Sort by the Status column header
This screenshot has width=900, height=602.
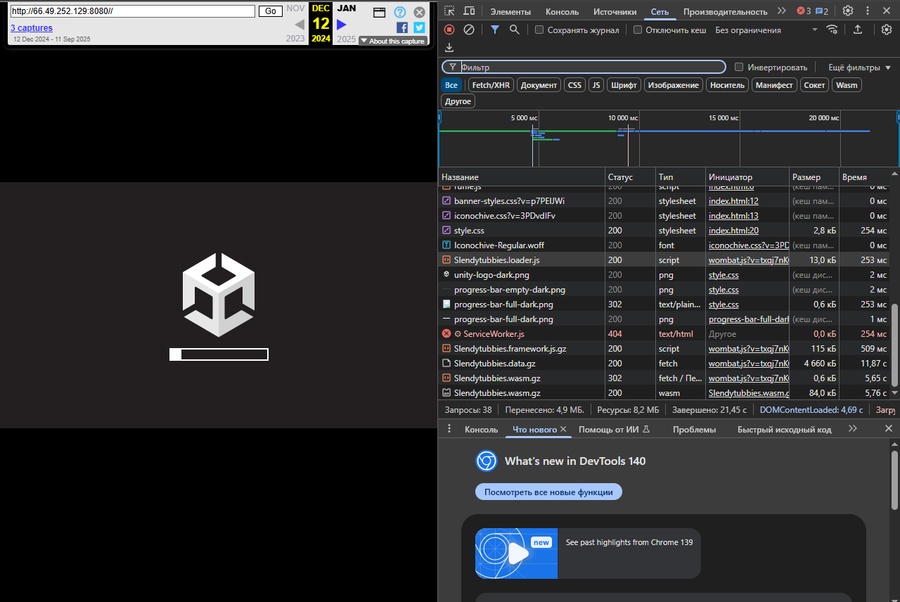[x=630, y=177]
